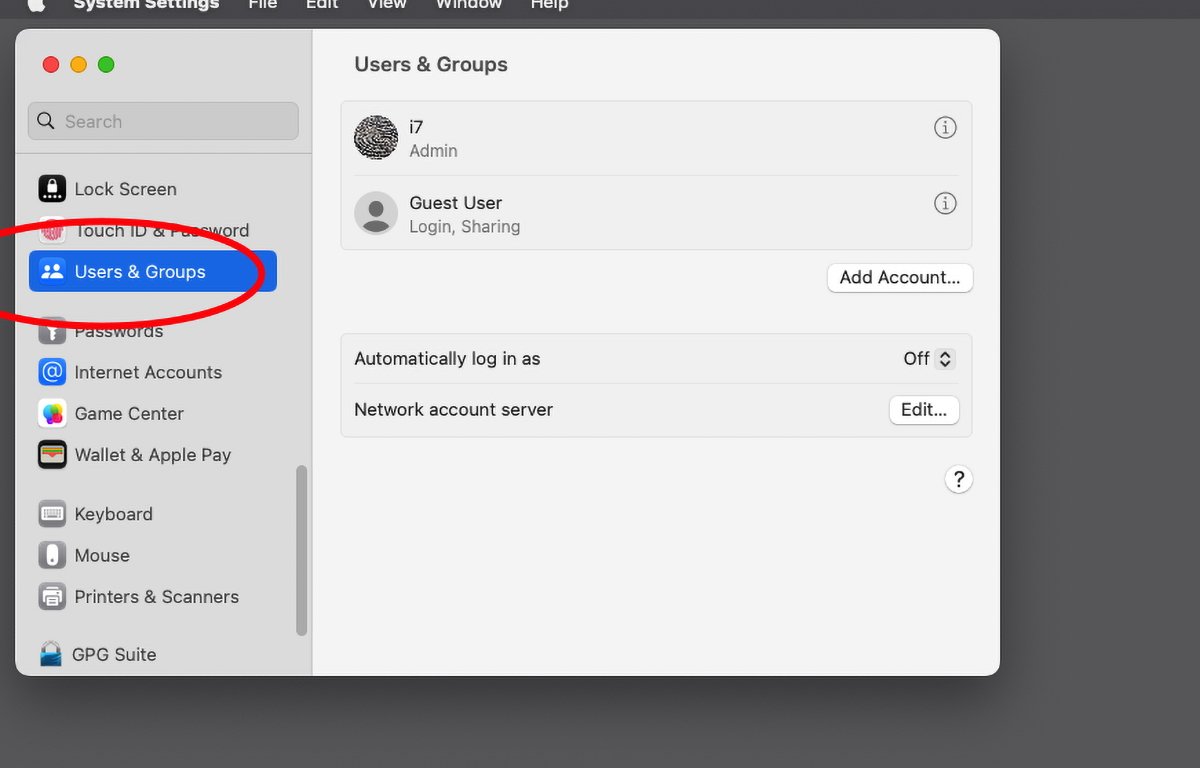Viewport: 1200px width, 768px height.
Task: Open the help question mark button
Action: [x=958, y=479]
